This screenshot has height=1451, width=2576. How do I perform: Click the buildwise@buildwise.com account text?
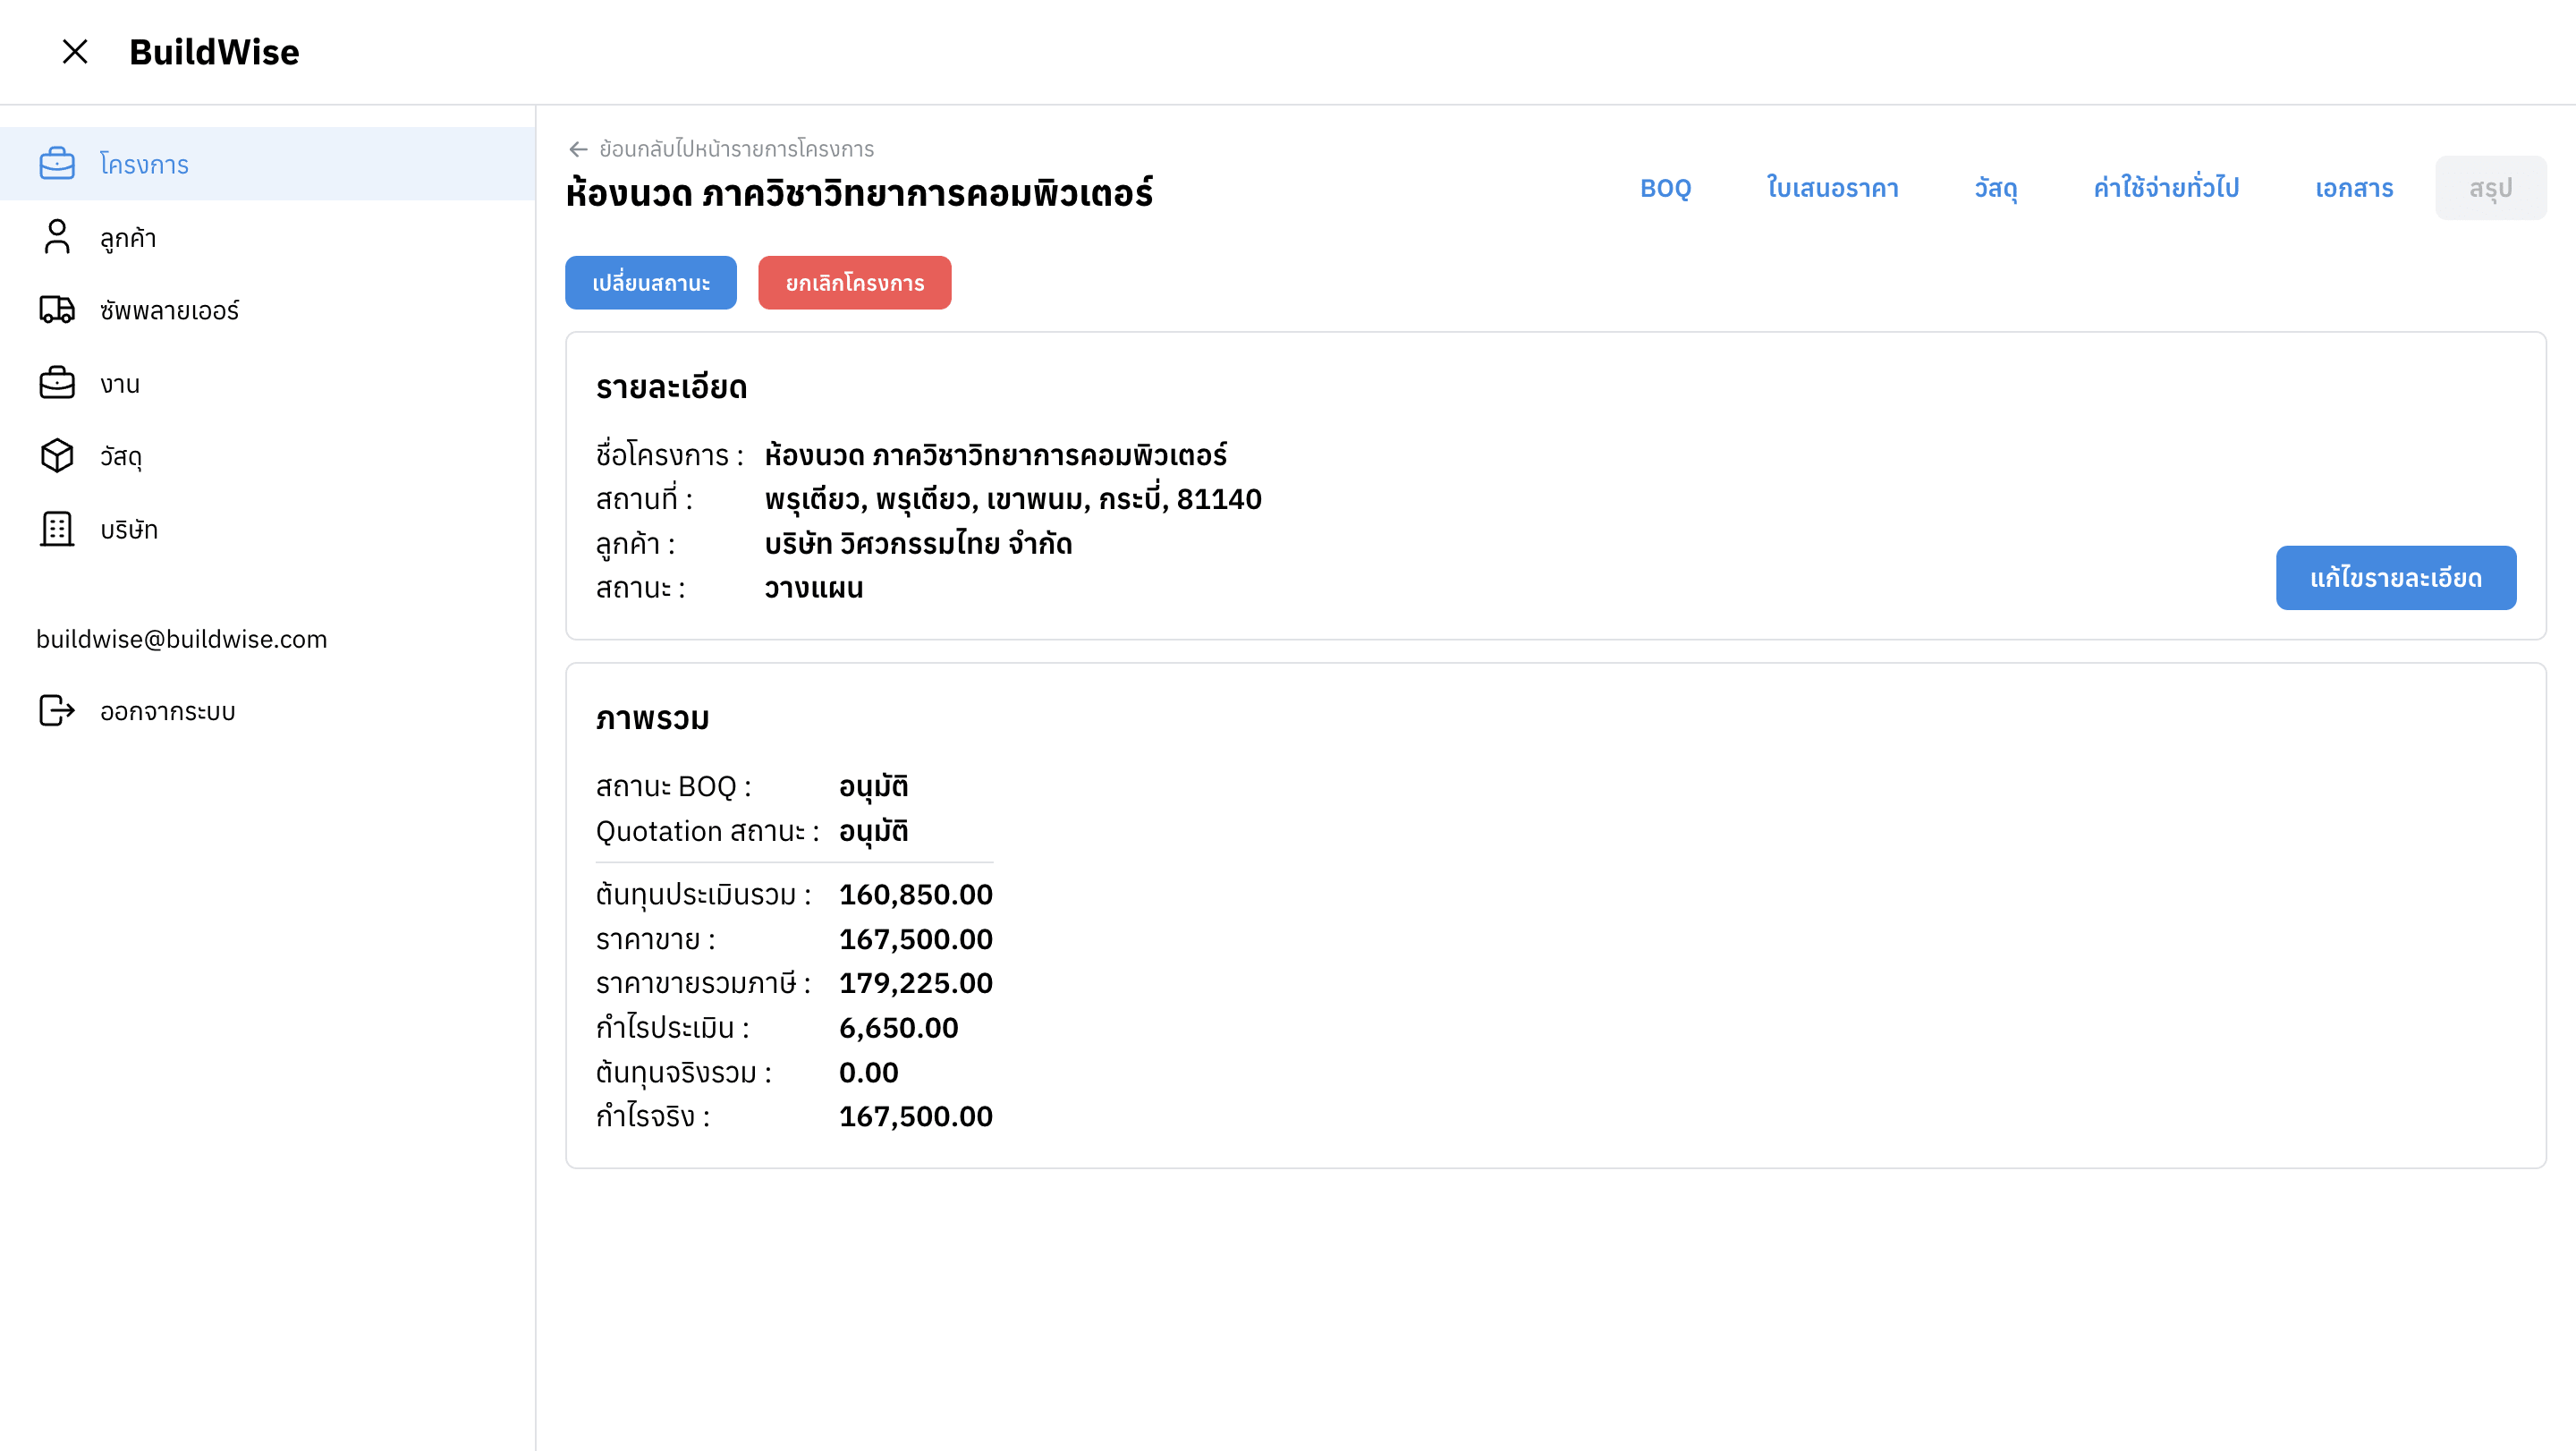tap(182, 639)
